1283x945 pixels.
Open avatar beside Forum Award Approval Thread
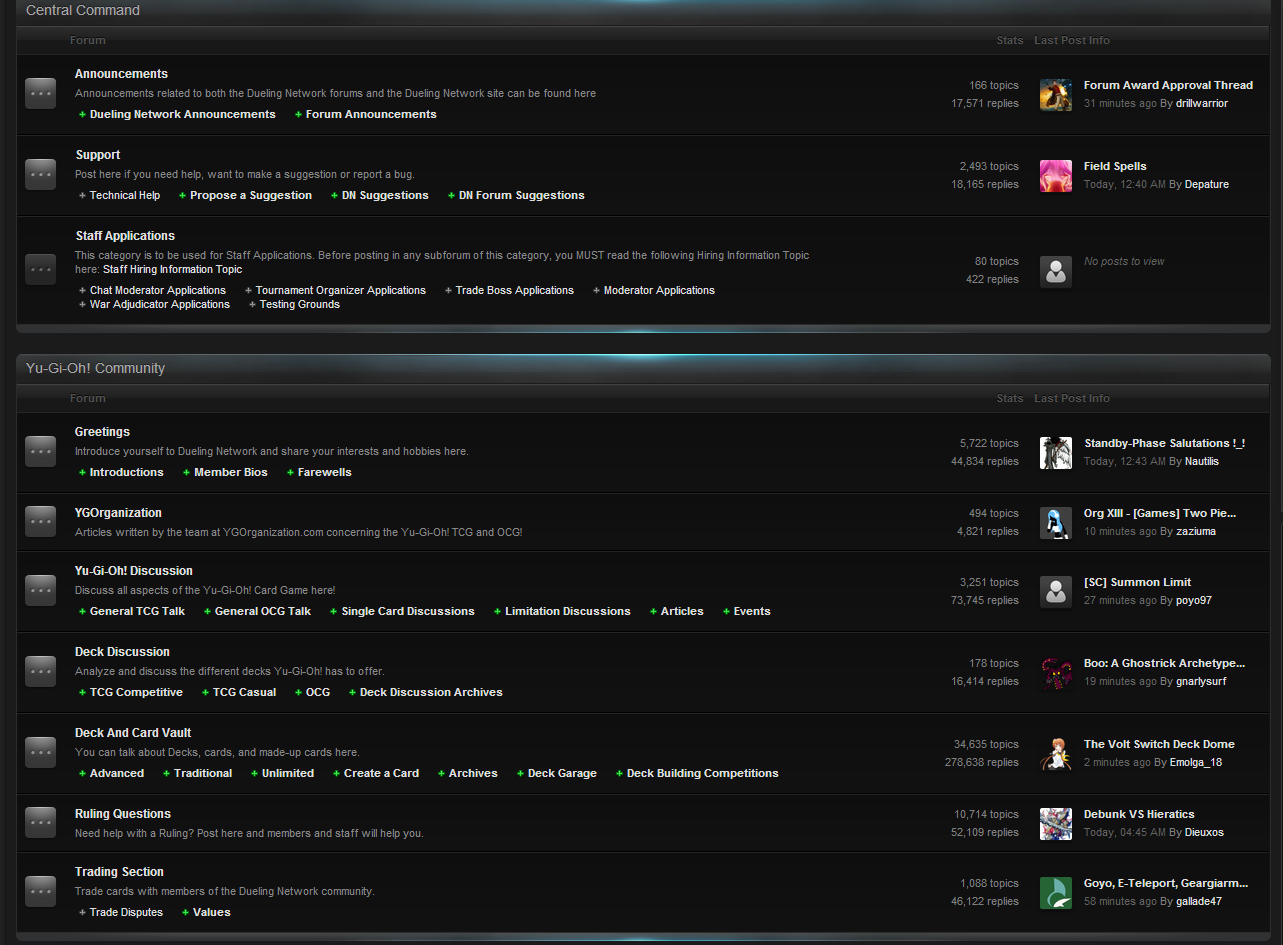pyautogui.click(x=1056, y=95)
